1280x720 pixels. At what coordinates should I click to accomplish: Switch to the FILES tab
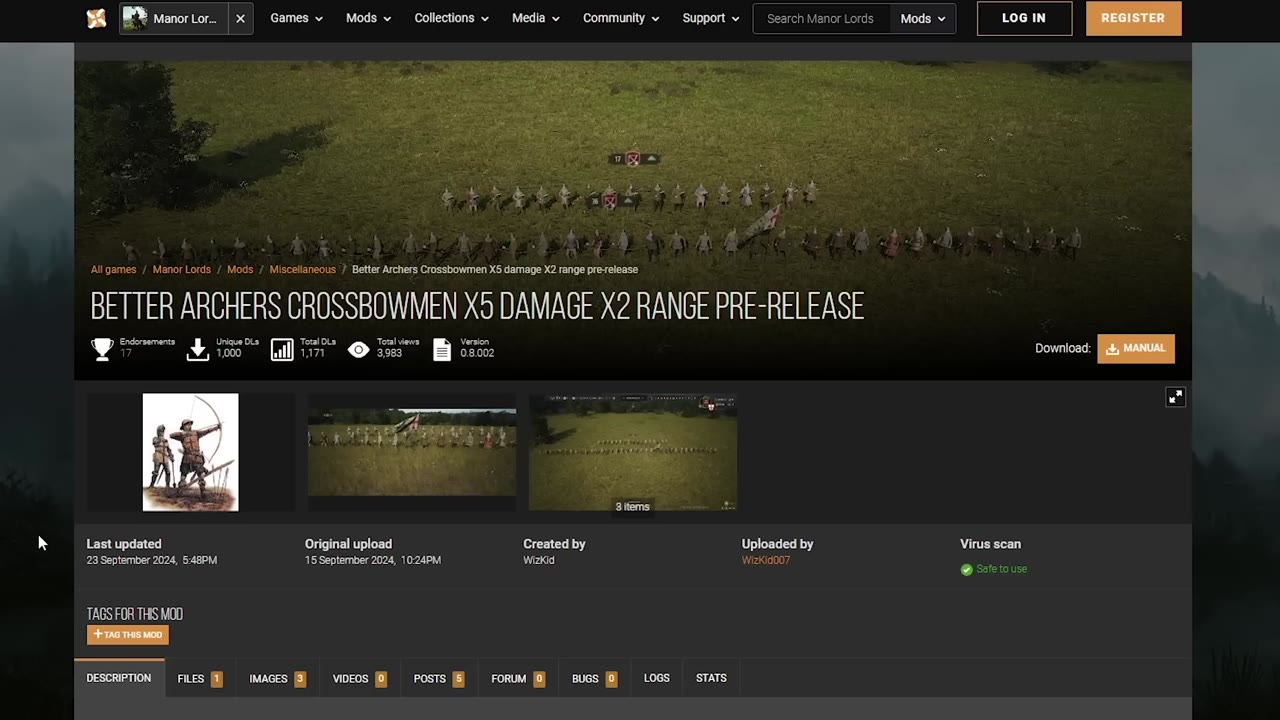click(200, 678)
